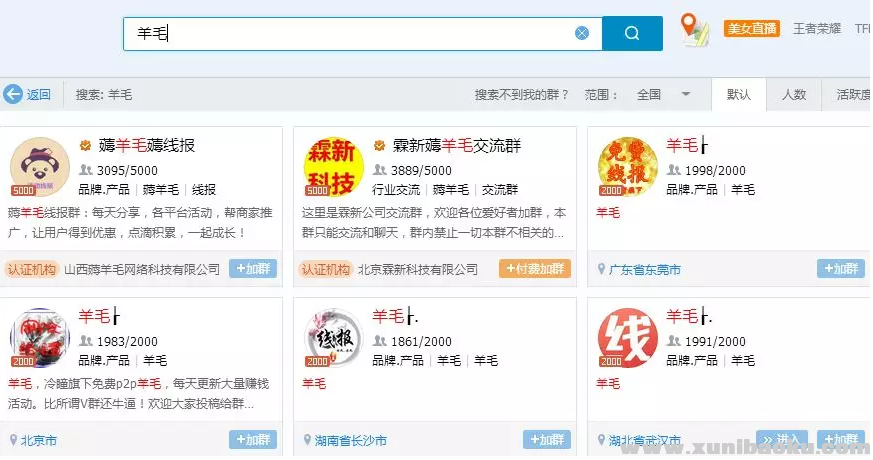The height and width of the screenshot is (460, 873).
Task: Click the orange 付费加群 button
Action: tap(534, 269)
